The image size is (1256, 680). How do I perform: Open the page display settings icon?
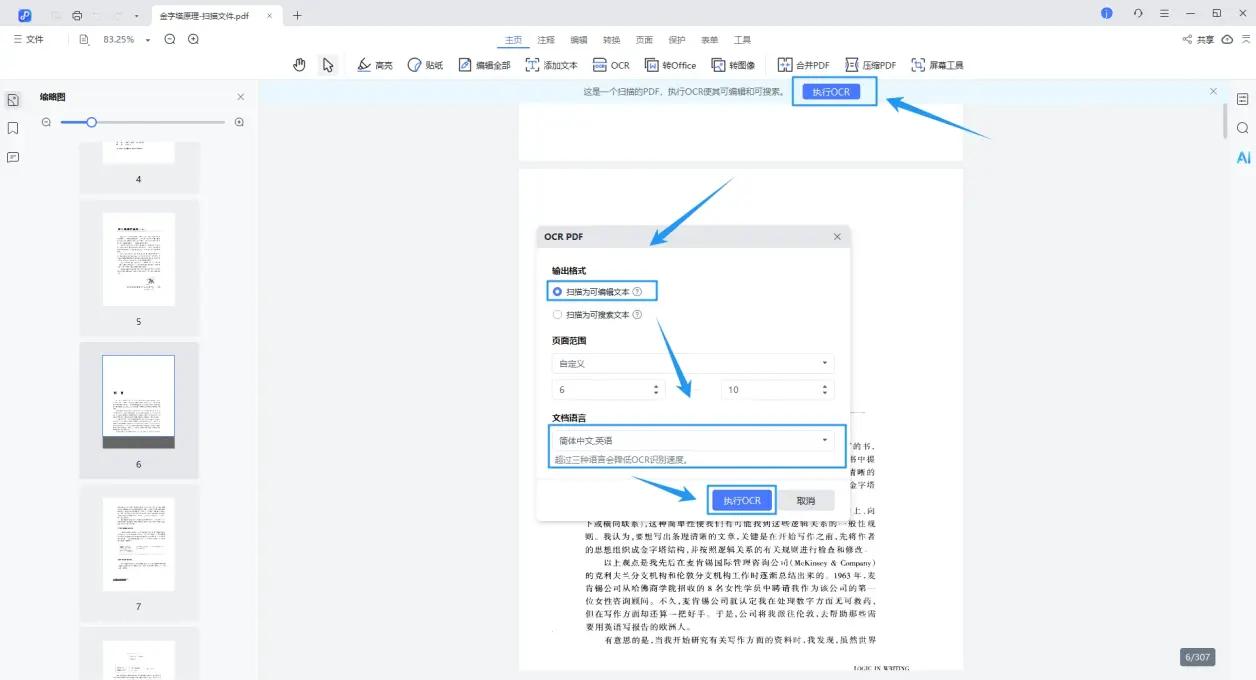(84, 39)
